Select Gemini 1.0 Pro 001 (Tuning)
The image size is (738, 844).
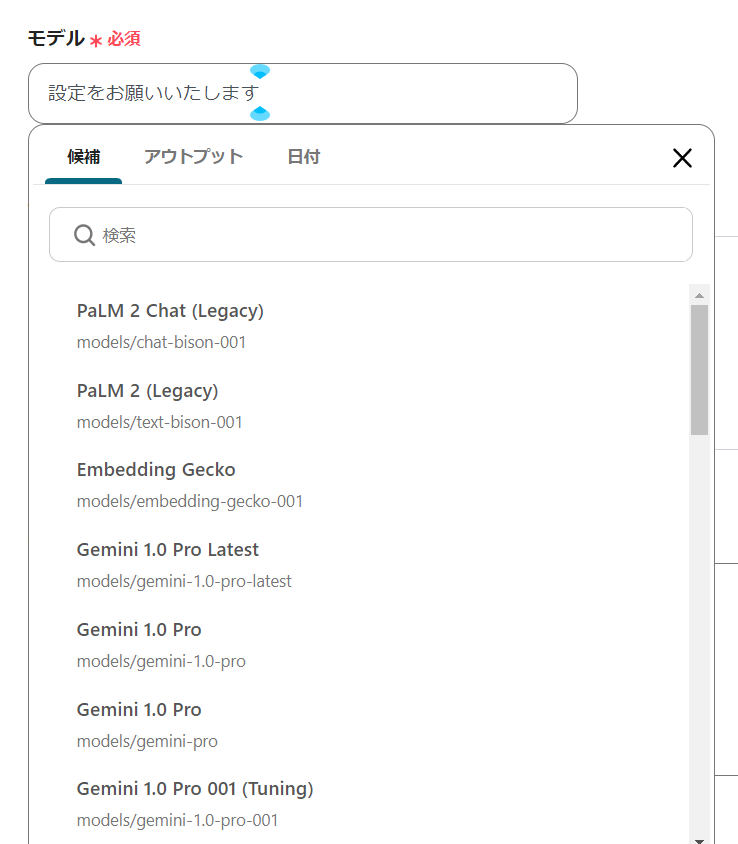[195, 789]
